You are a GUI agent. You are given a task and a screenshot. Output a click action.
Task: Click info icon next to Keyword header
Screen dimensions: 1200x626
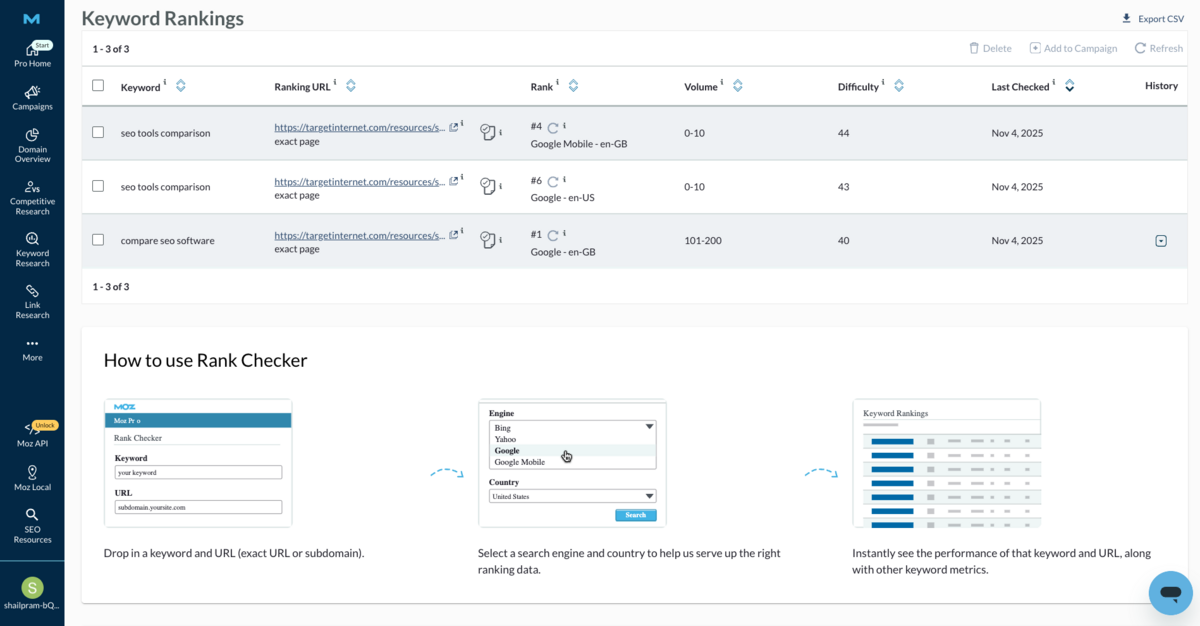point(165,83)
